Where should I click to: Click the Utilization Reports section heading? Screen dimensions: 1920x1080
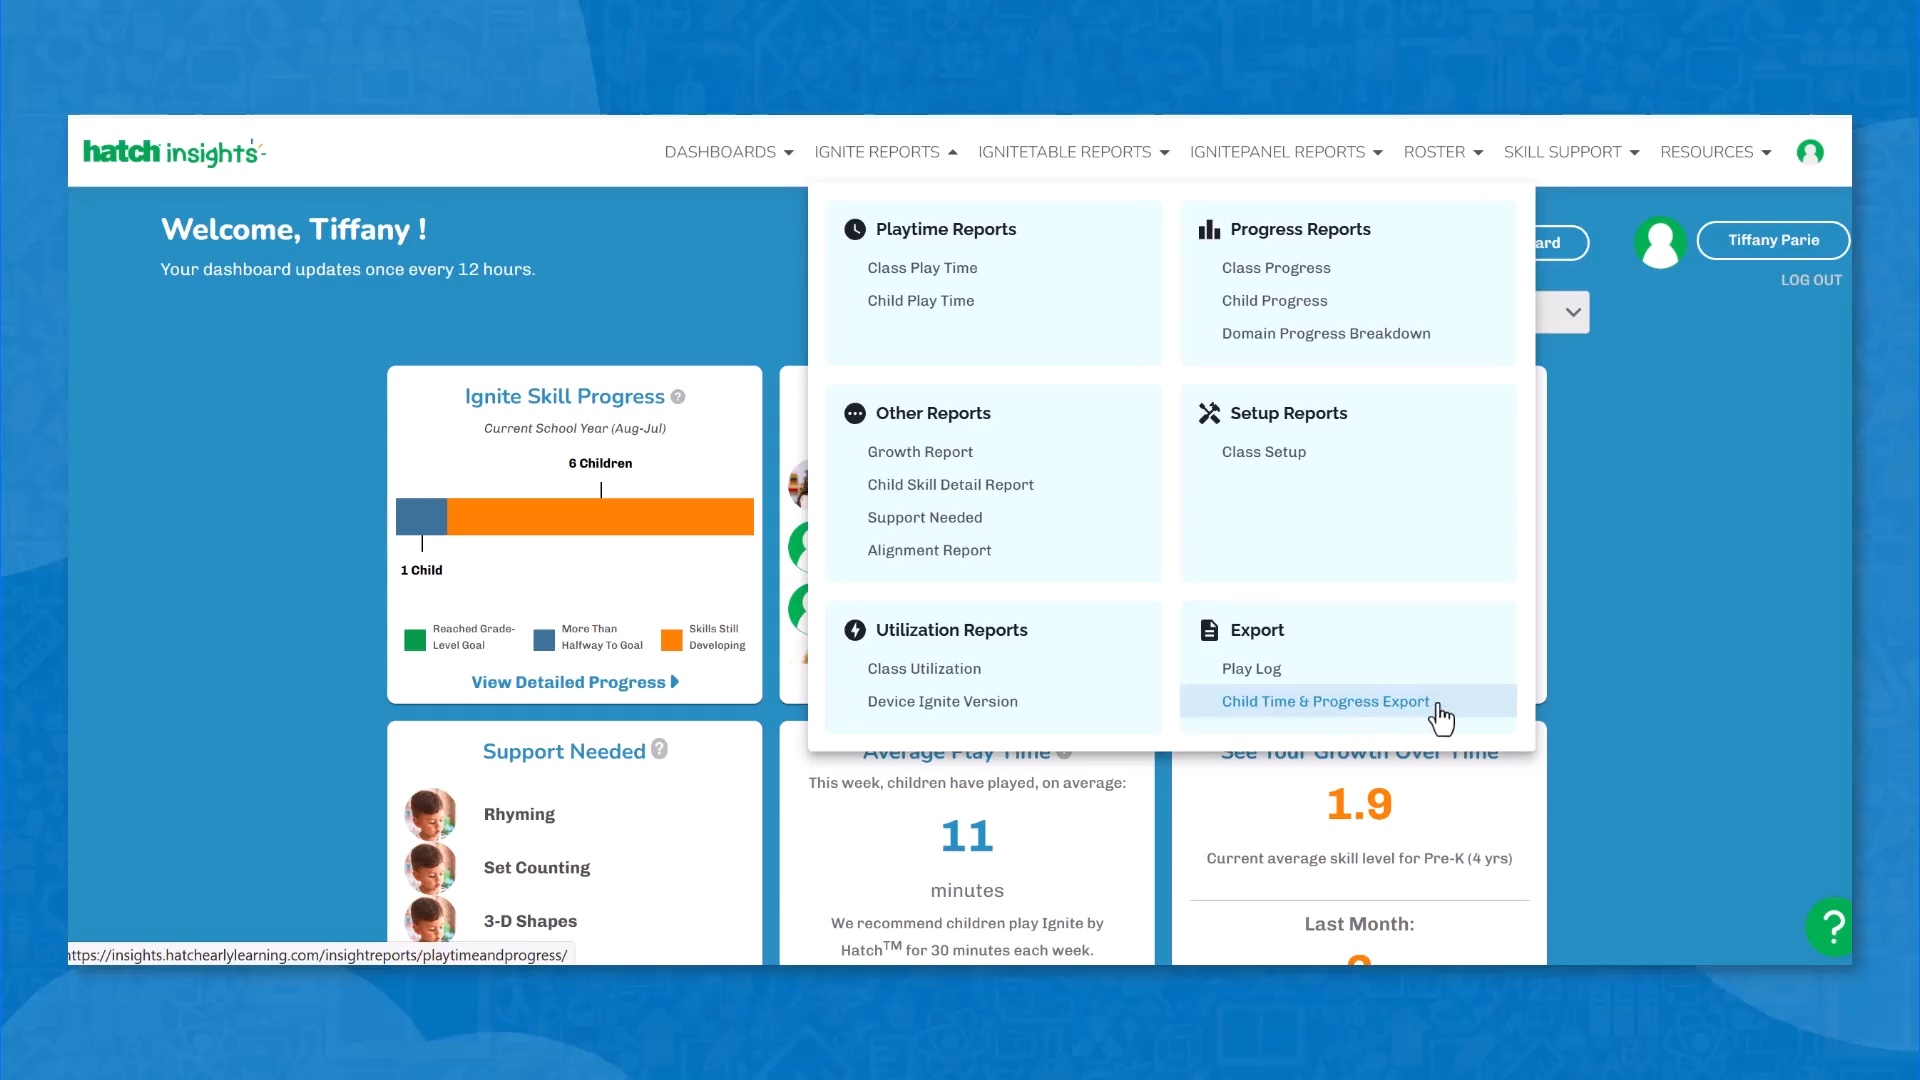coord(952,630)
